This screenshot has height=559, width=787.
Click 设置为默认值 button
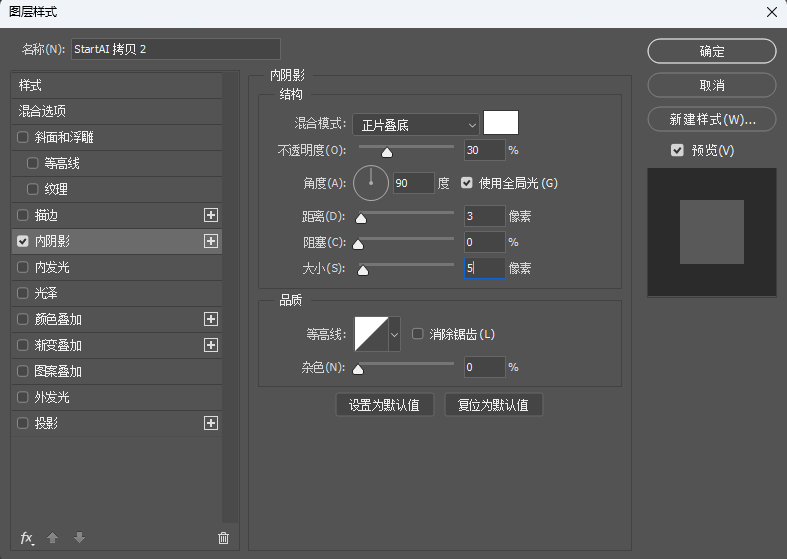[x=384, y=405]
